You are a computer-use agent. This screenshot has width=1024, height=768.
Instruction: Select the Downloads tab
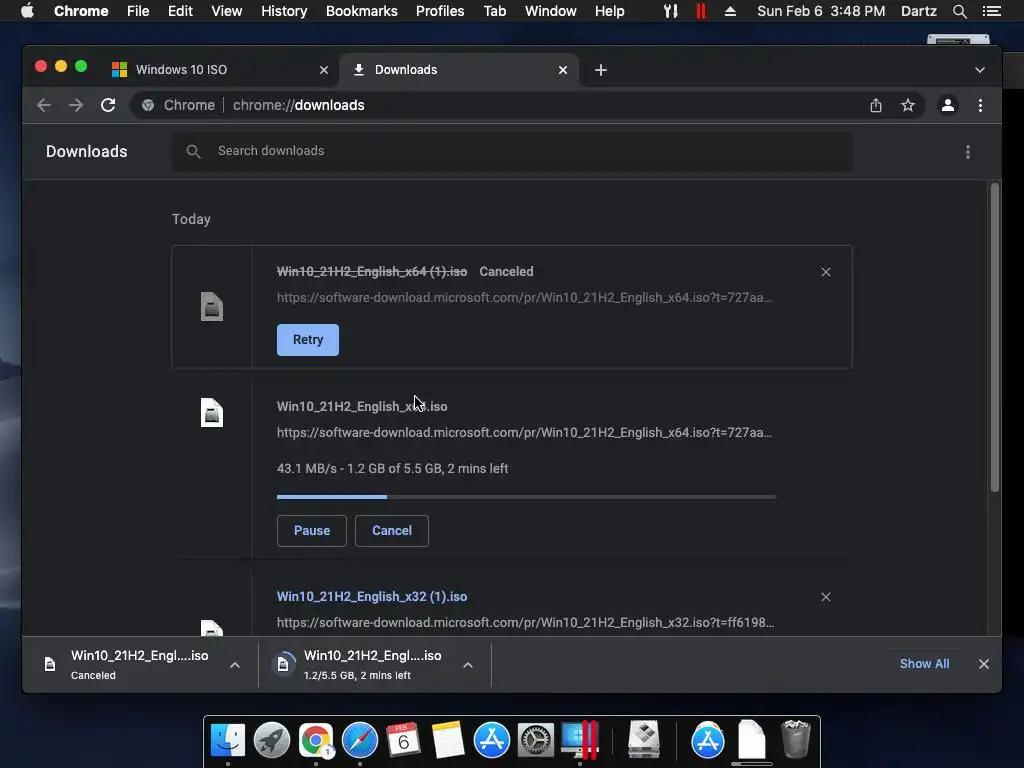point(457,70)
